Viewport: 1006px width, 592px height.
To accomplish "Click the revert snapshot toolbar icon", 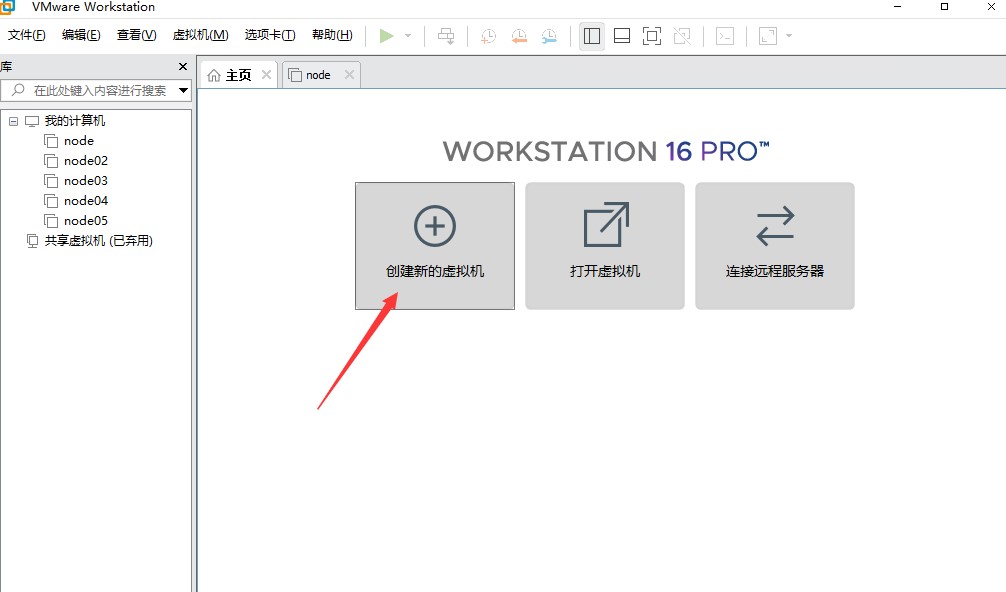I will tap(519, 36).
